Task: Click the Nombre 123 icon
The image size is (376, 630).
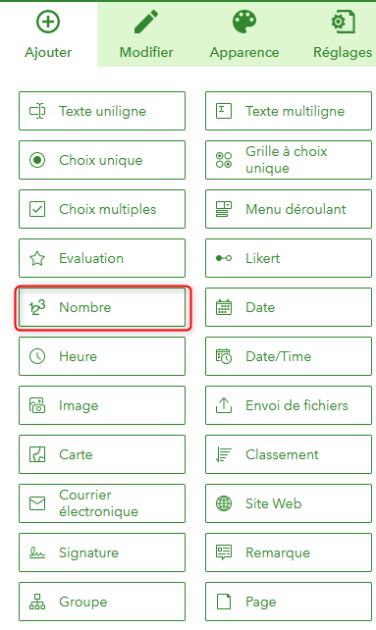Action: [37, 307]
